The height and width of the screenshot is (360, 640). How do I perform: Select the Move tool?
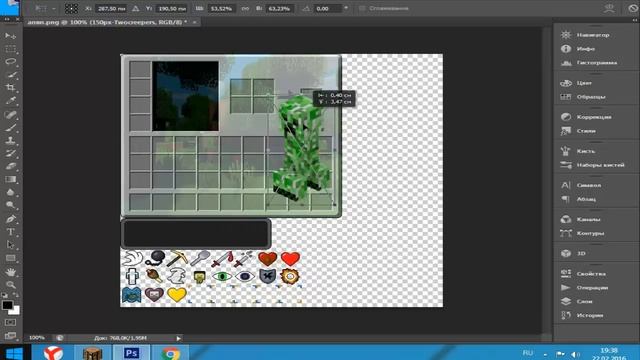coord(10,36)
